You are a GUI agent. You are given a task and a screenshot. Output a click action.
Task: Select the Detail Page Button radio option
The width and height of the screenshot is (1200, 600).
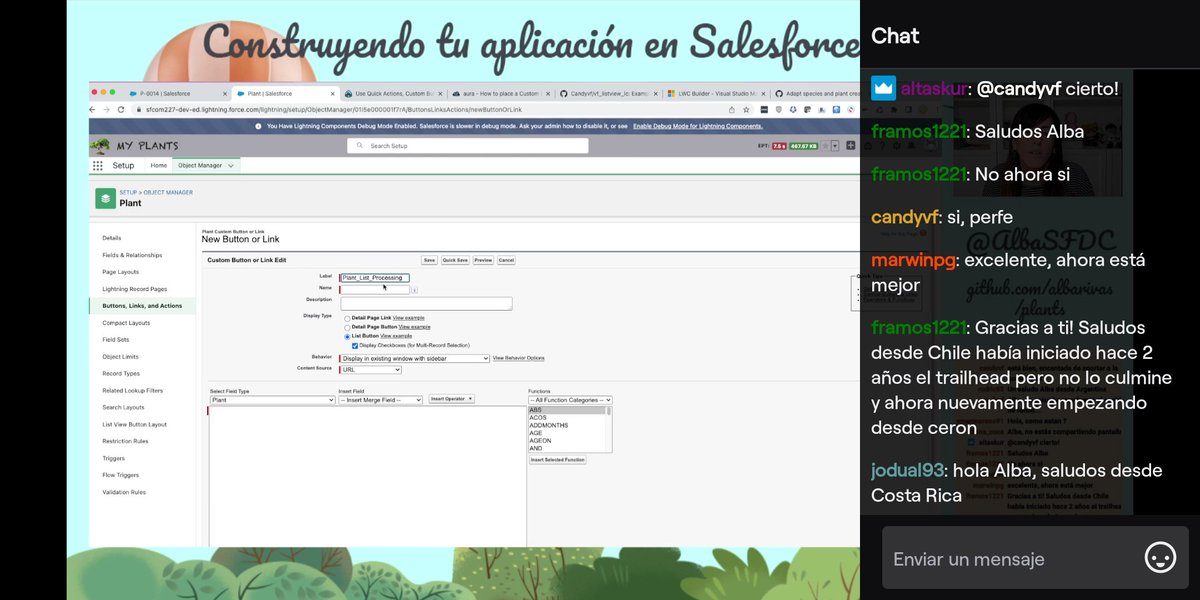347,328
